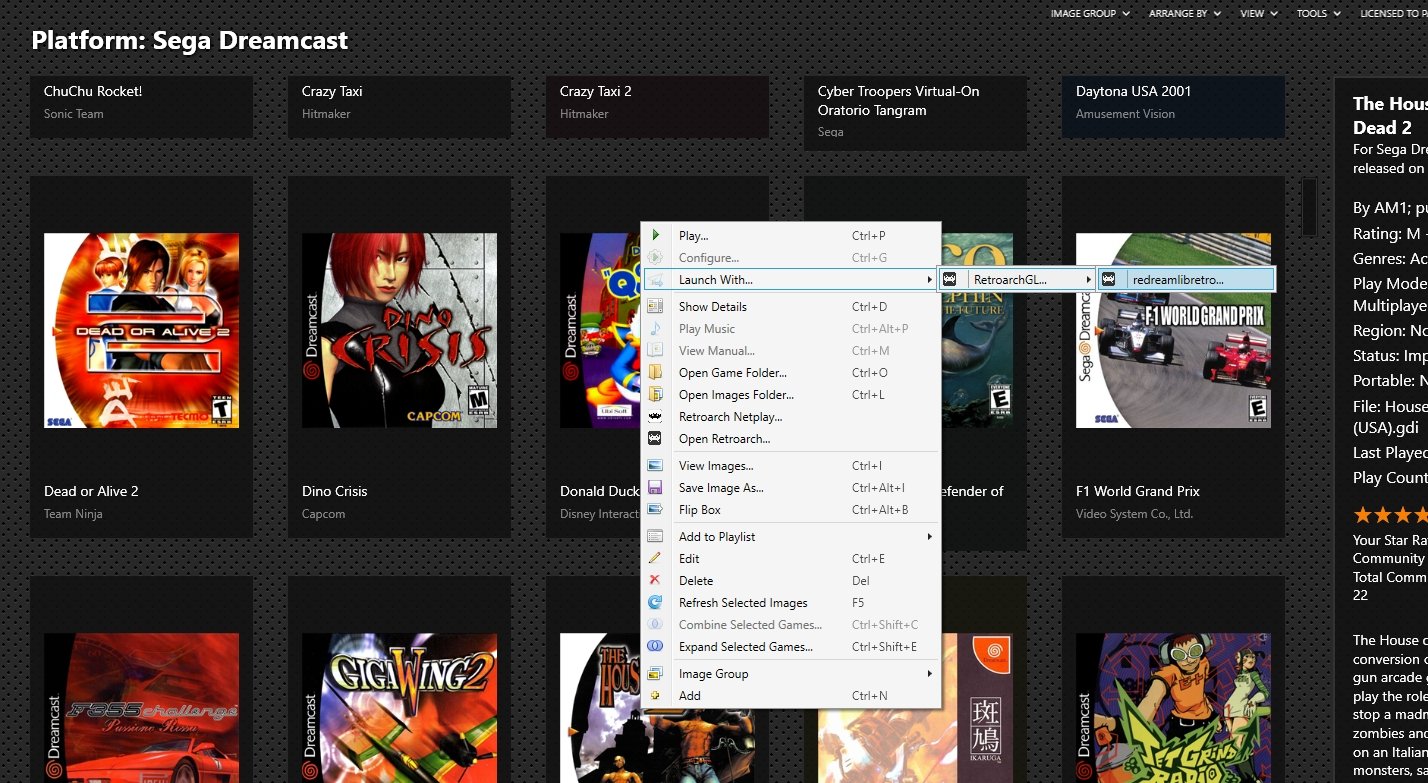The height and width of the screenshot is (783, 1428).
Task: Click the Combine Selected Games icon
Action: click(x=655, y=624)
